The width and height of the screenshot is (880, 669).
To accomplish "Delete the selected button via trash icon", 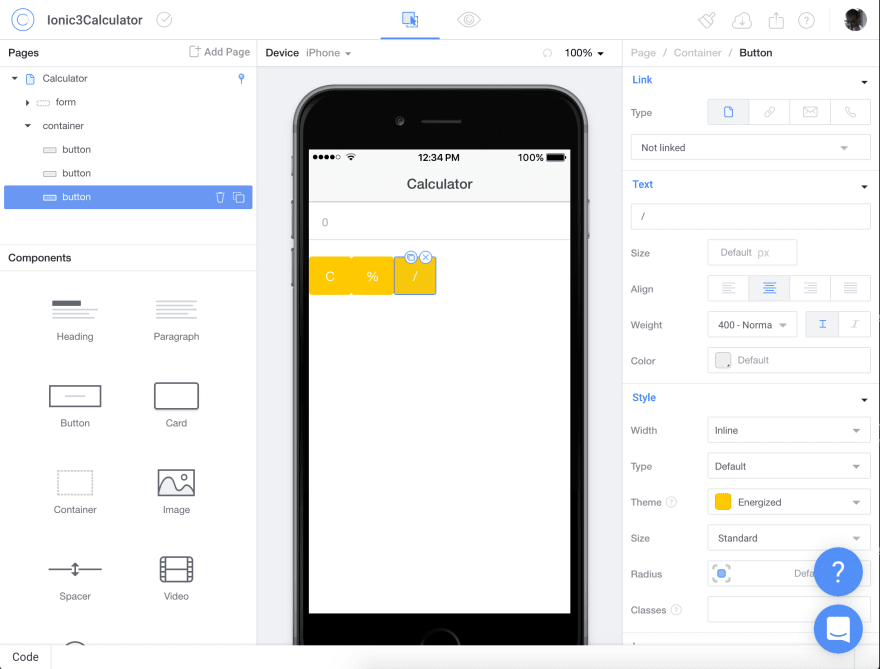I will pyautogui.click(x=220, y=198).
